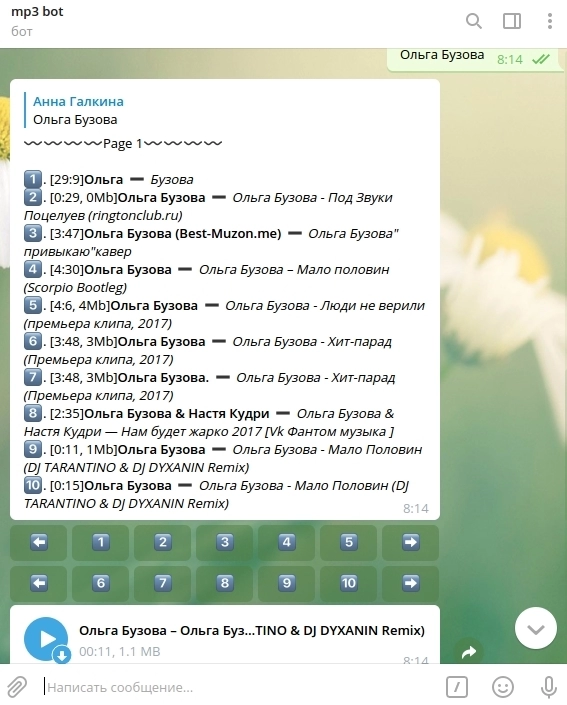The width and height of the screenshot is (567, 705).
Task: Select track number 1 button
Action: pyautogui.click(x=101, y=542)
